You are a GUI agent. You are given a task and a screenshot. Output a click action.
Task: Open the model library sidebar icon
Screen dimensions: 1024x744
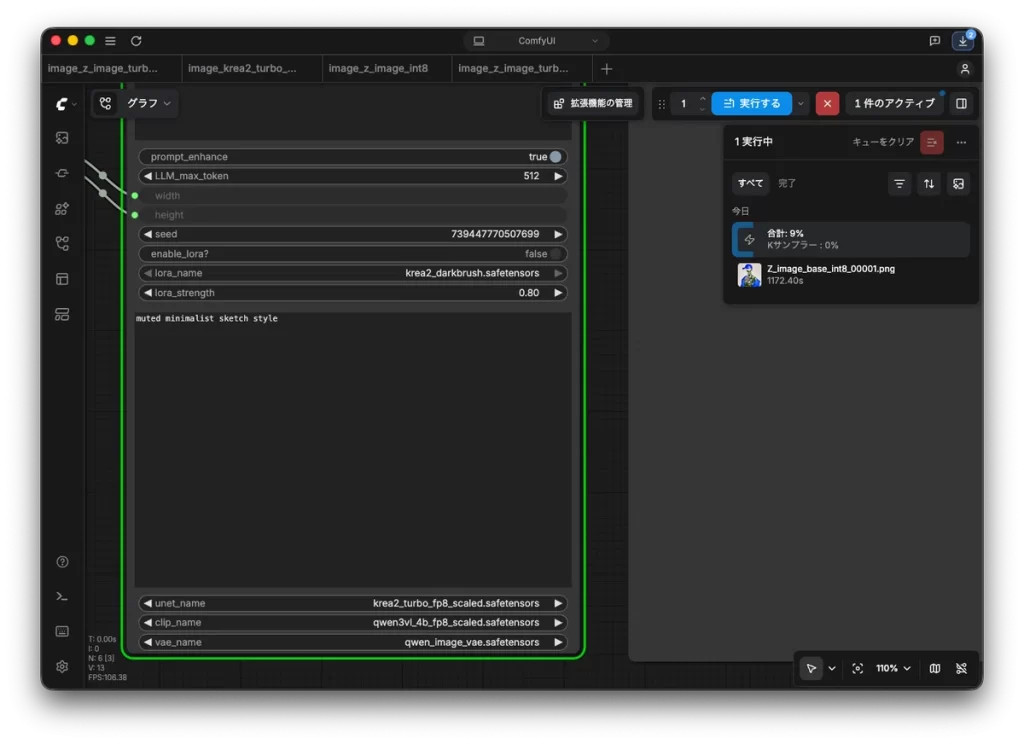tap(62, 208)
